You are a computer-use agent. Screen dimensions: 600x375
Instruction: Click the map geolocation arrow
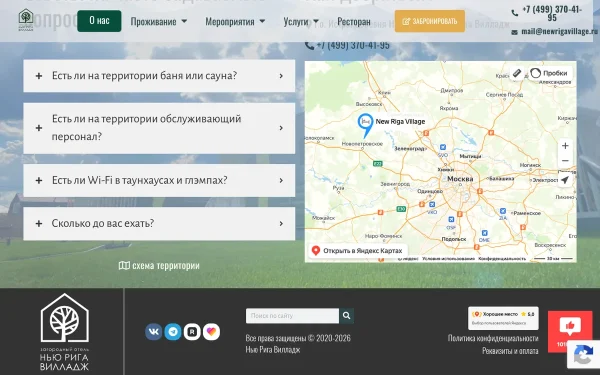coord(565,180)
